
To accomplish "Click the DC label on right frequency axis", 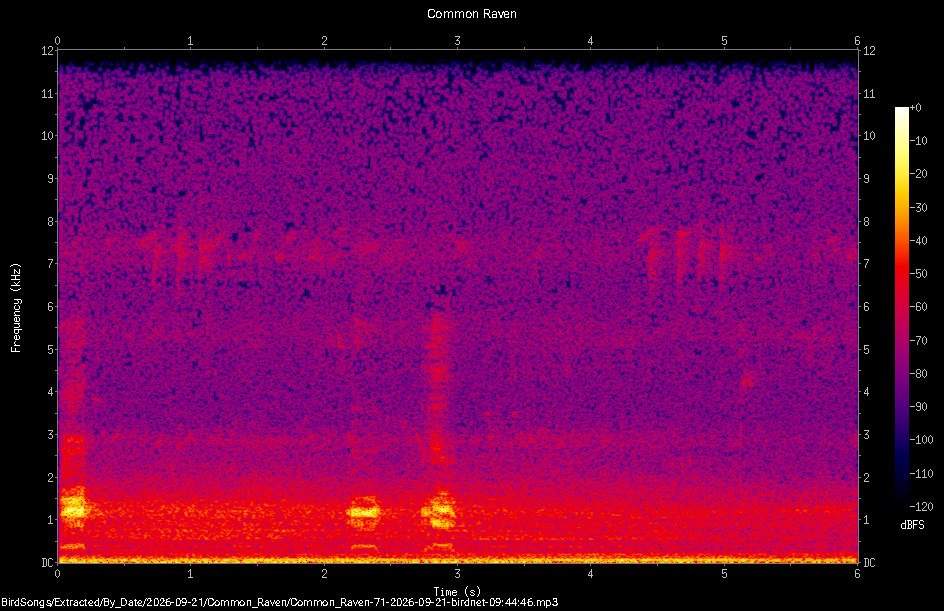I will coord(869,563).
